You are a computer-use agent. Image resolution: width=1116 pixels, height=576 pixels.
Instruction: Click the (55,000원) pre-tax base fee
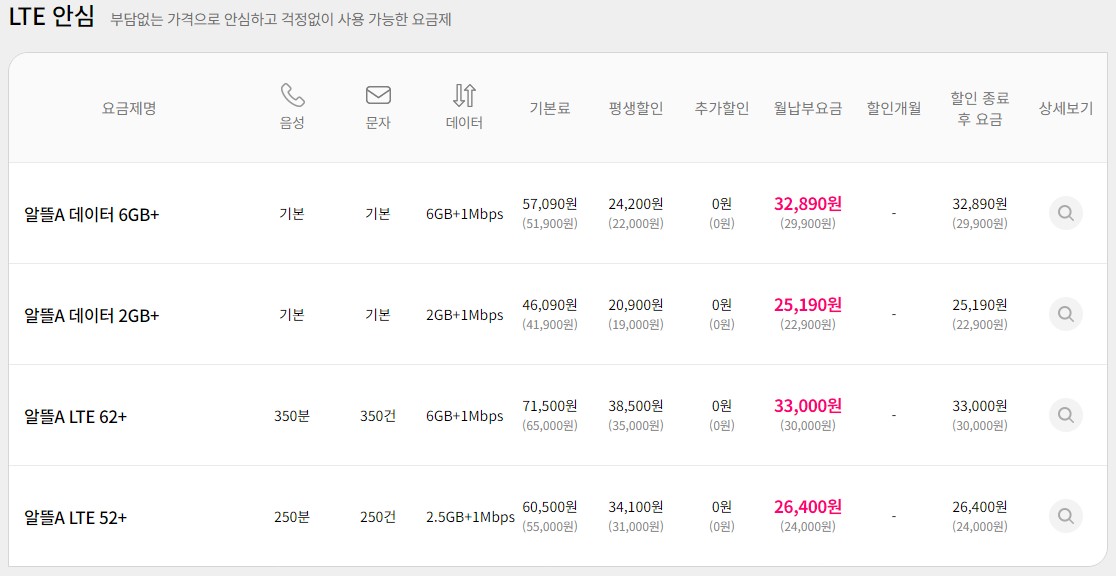(549, 527)
